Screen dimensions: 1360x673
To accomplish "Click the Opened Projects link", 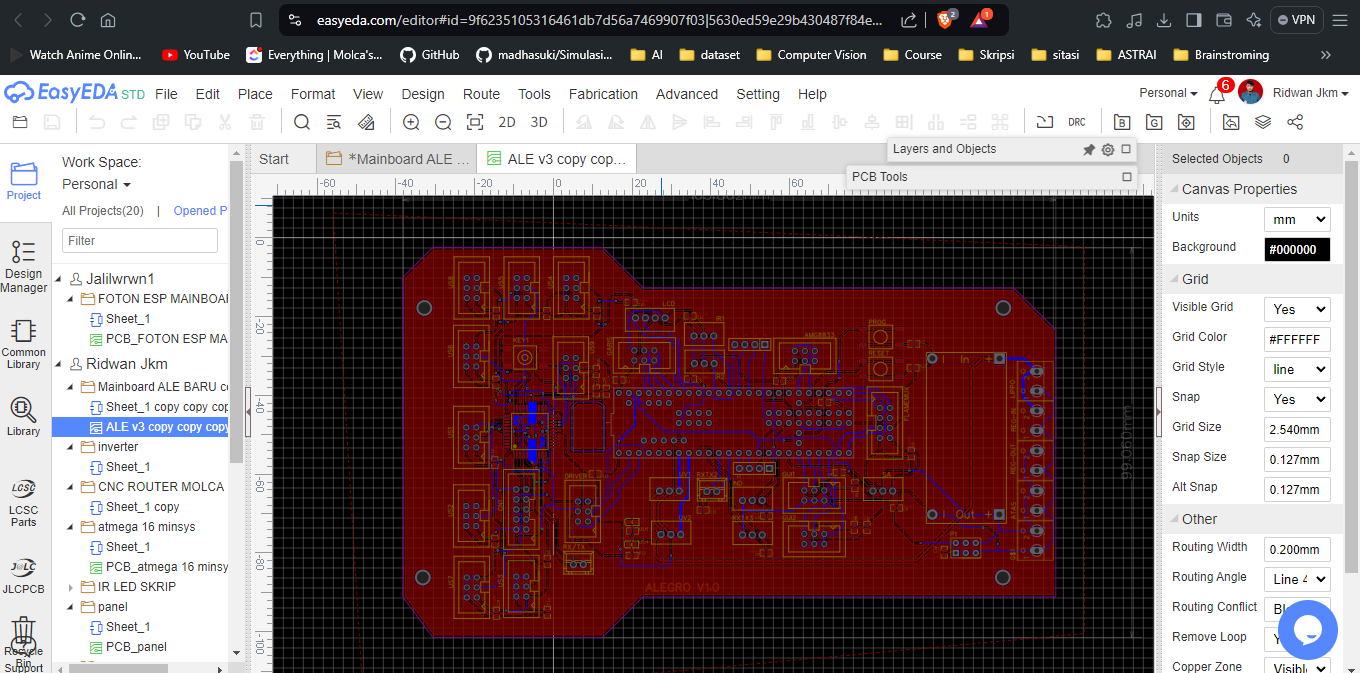I will [x=200, y=211].
